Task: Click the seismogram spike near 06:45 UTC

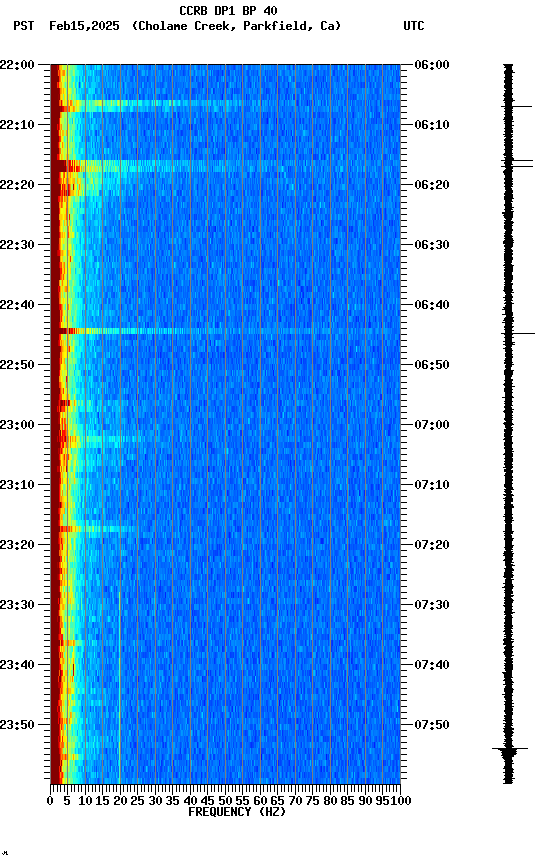Action: [518, 333]
